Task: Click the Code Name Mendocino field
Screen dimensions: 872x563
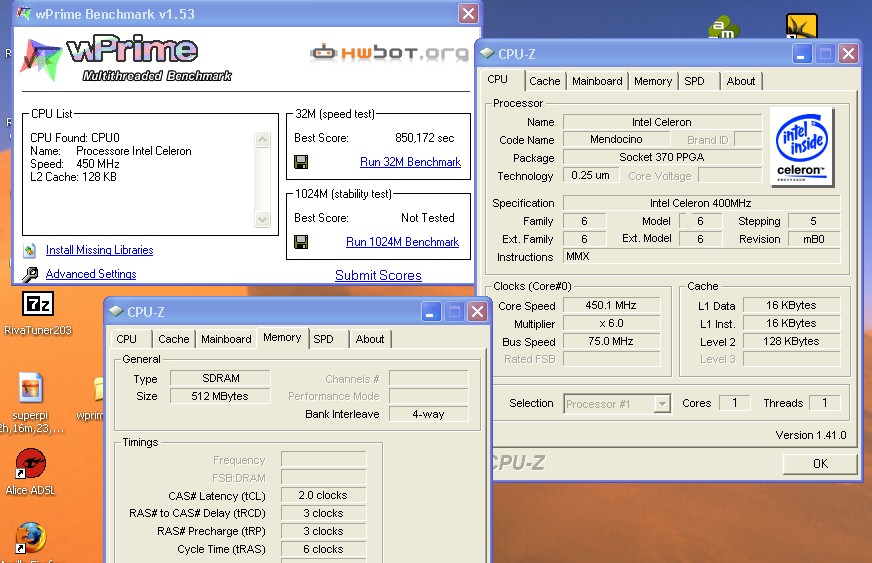Action: 616,140
